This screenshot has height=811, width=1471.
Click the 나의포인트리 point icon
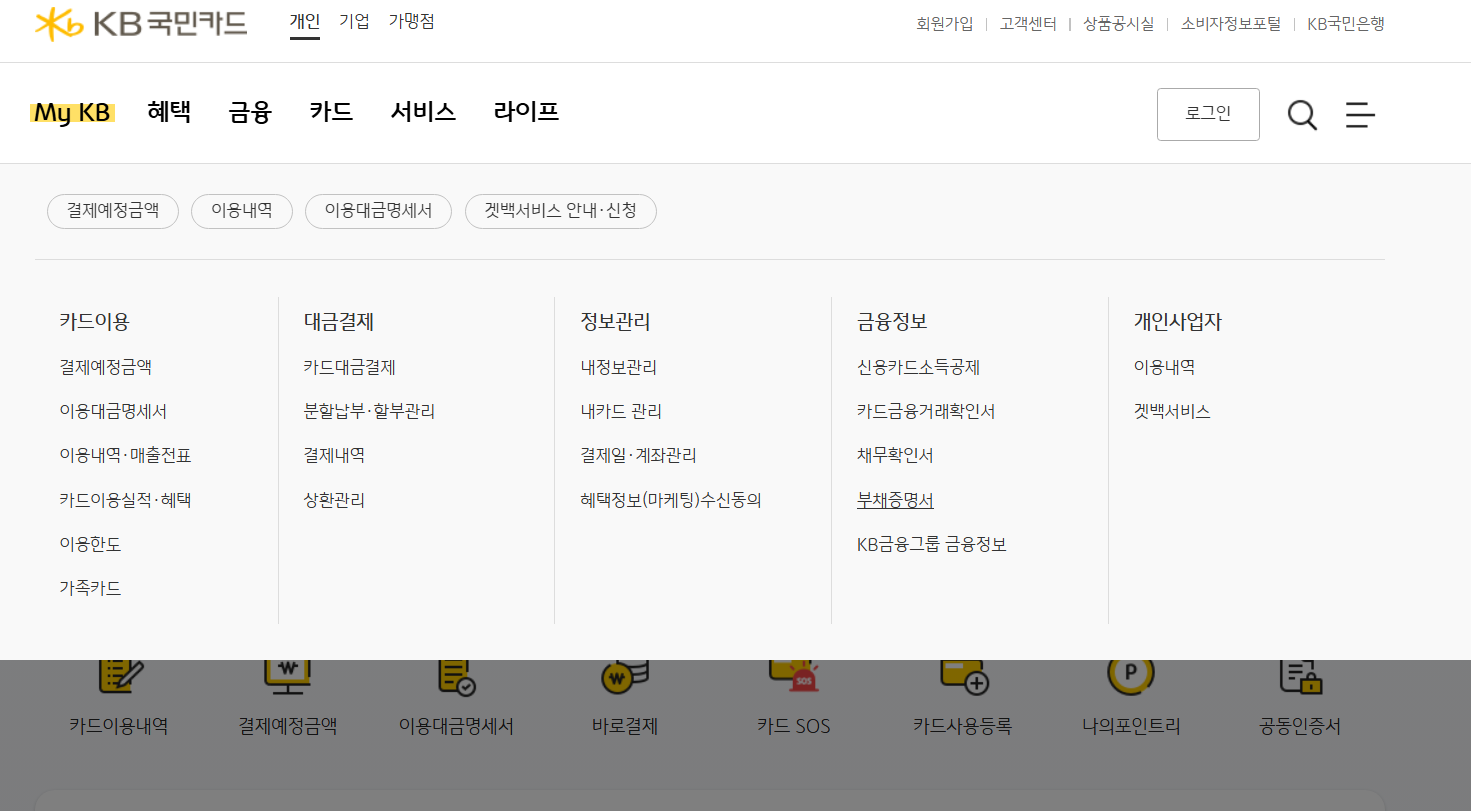[1131, 678]
